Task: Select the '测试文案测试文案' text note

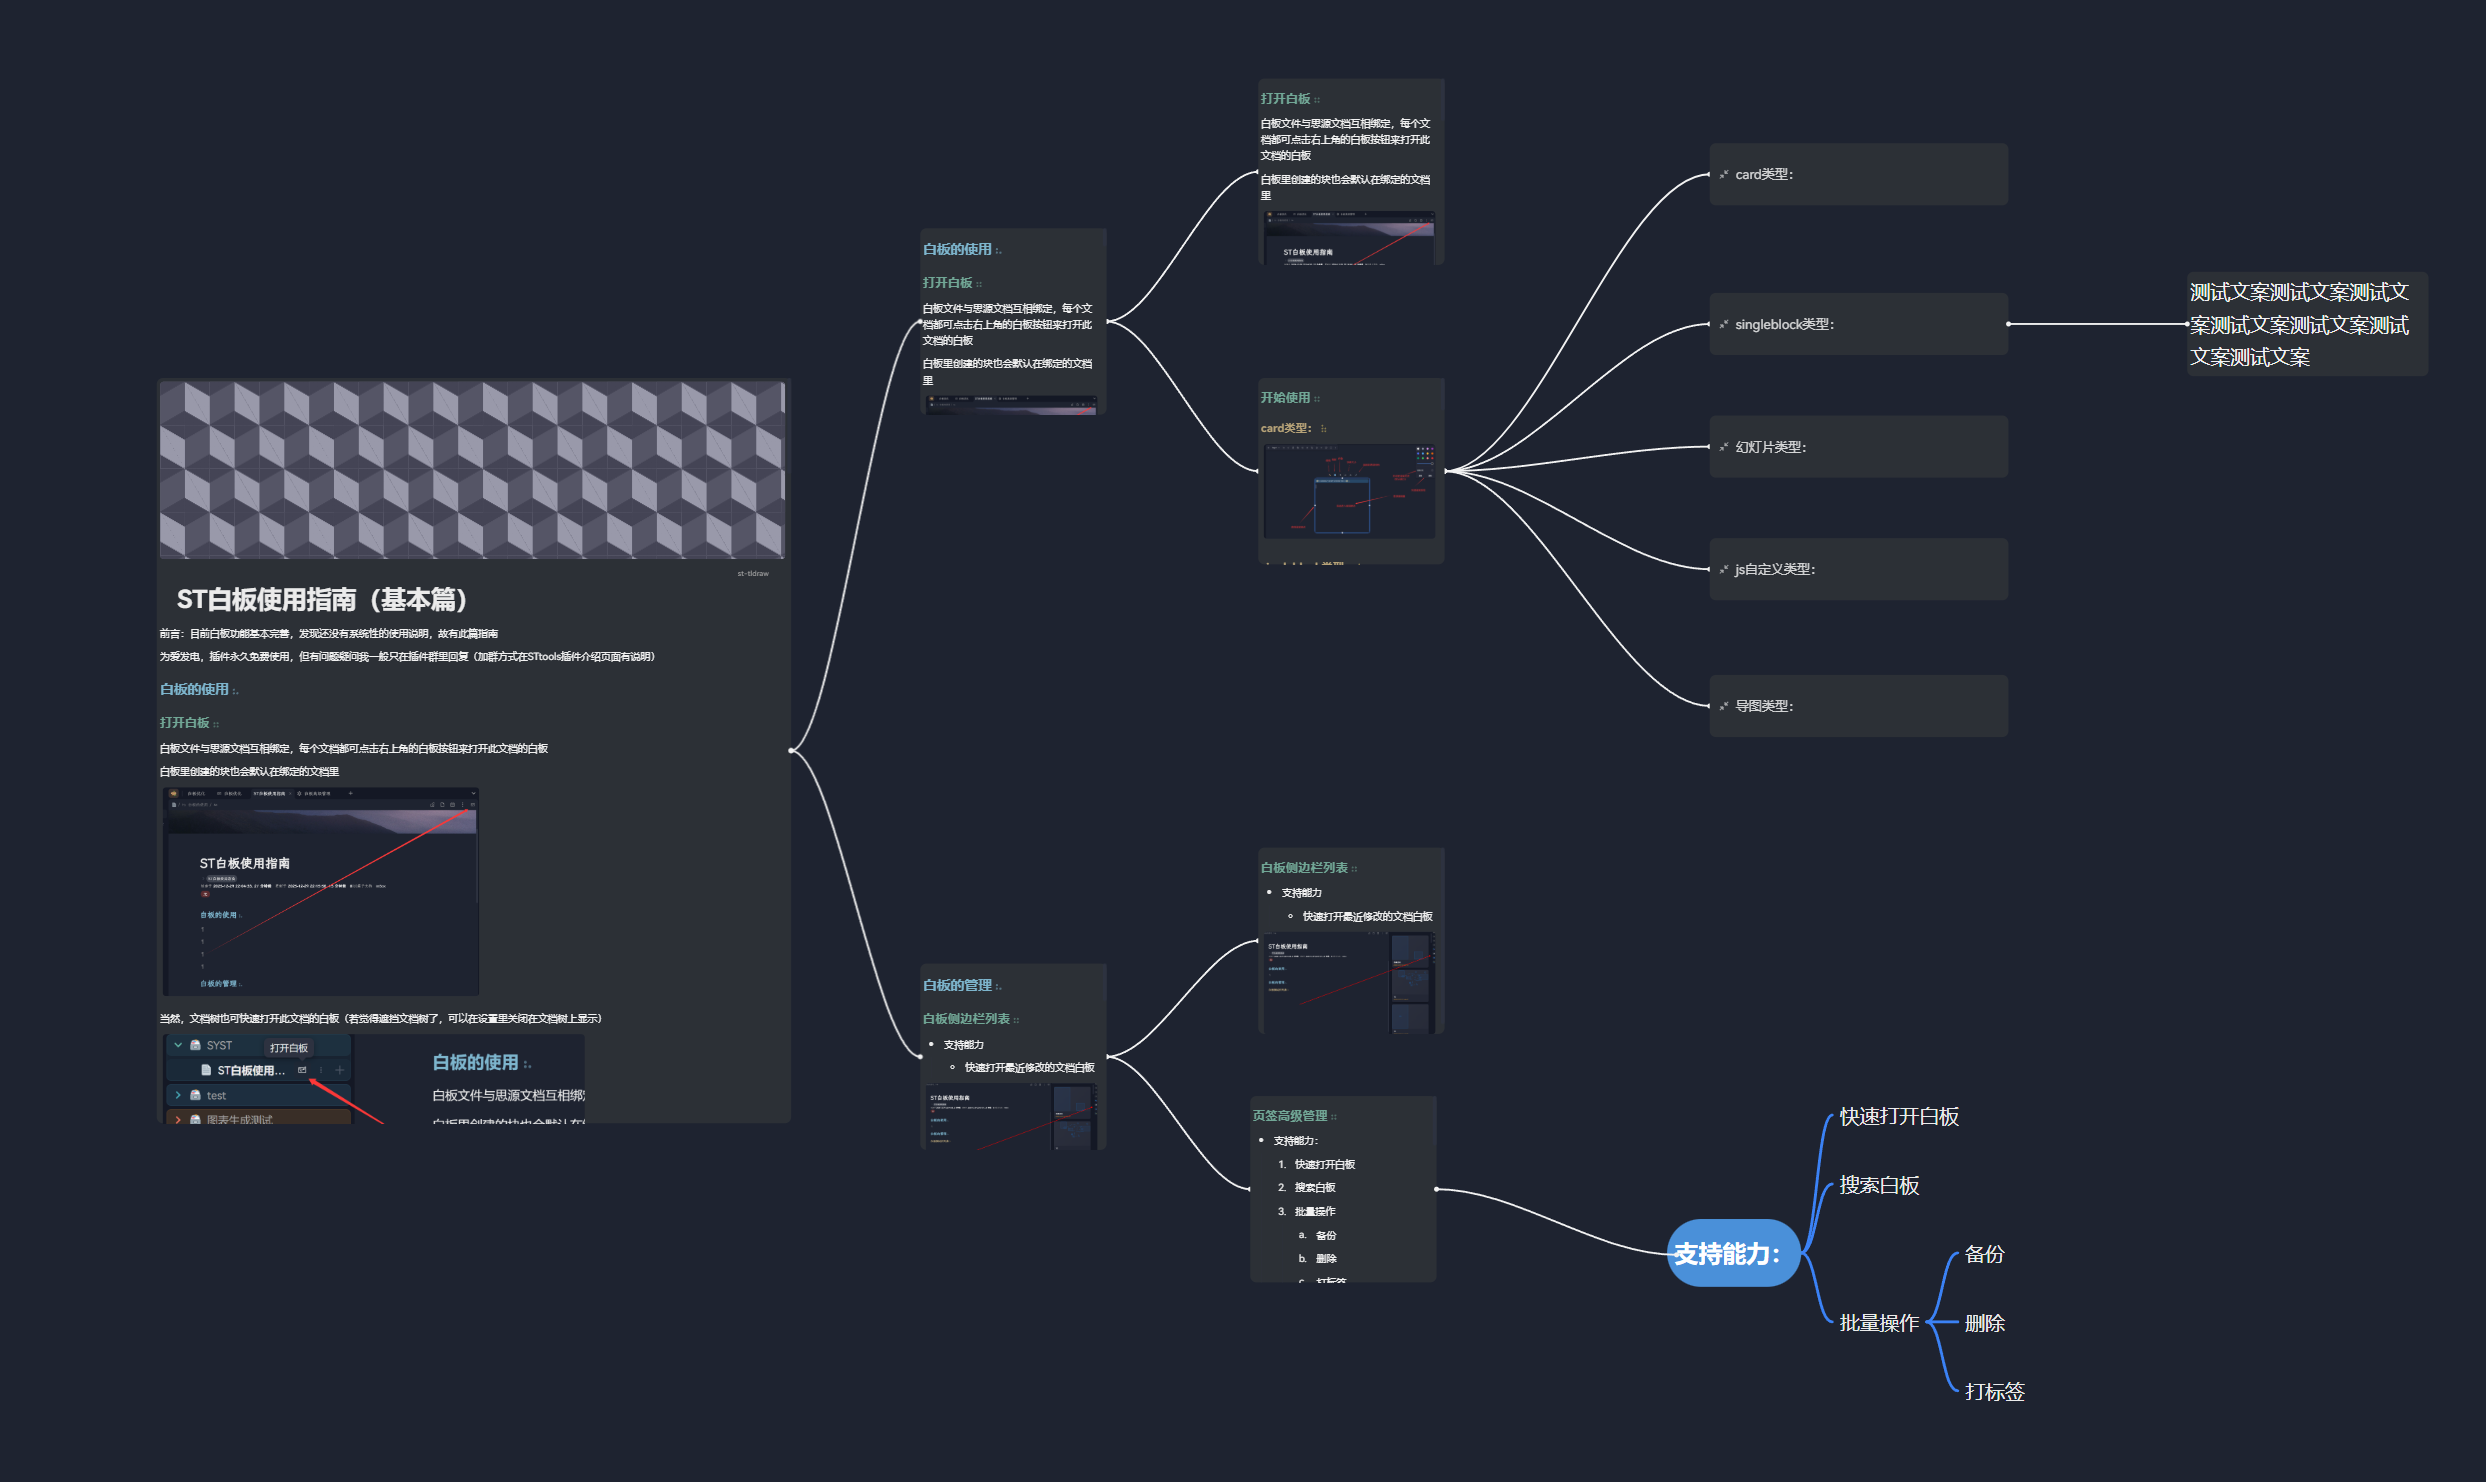Action: pyautogui.click(x=2307, y=325)
